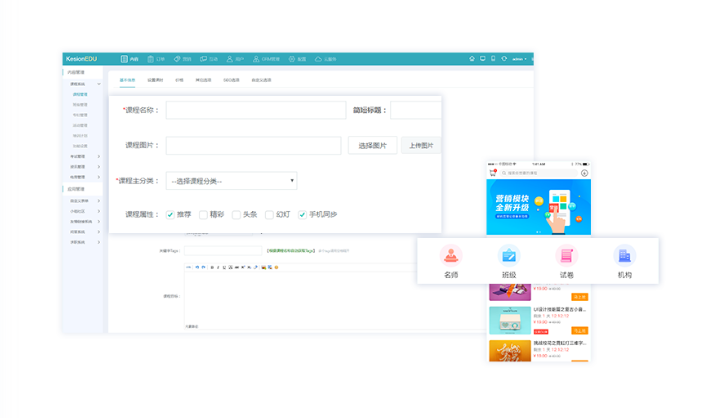Toggle the 手机同步 checkbox

point(302,214)
